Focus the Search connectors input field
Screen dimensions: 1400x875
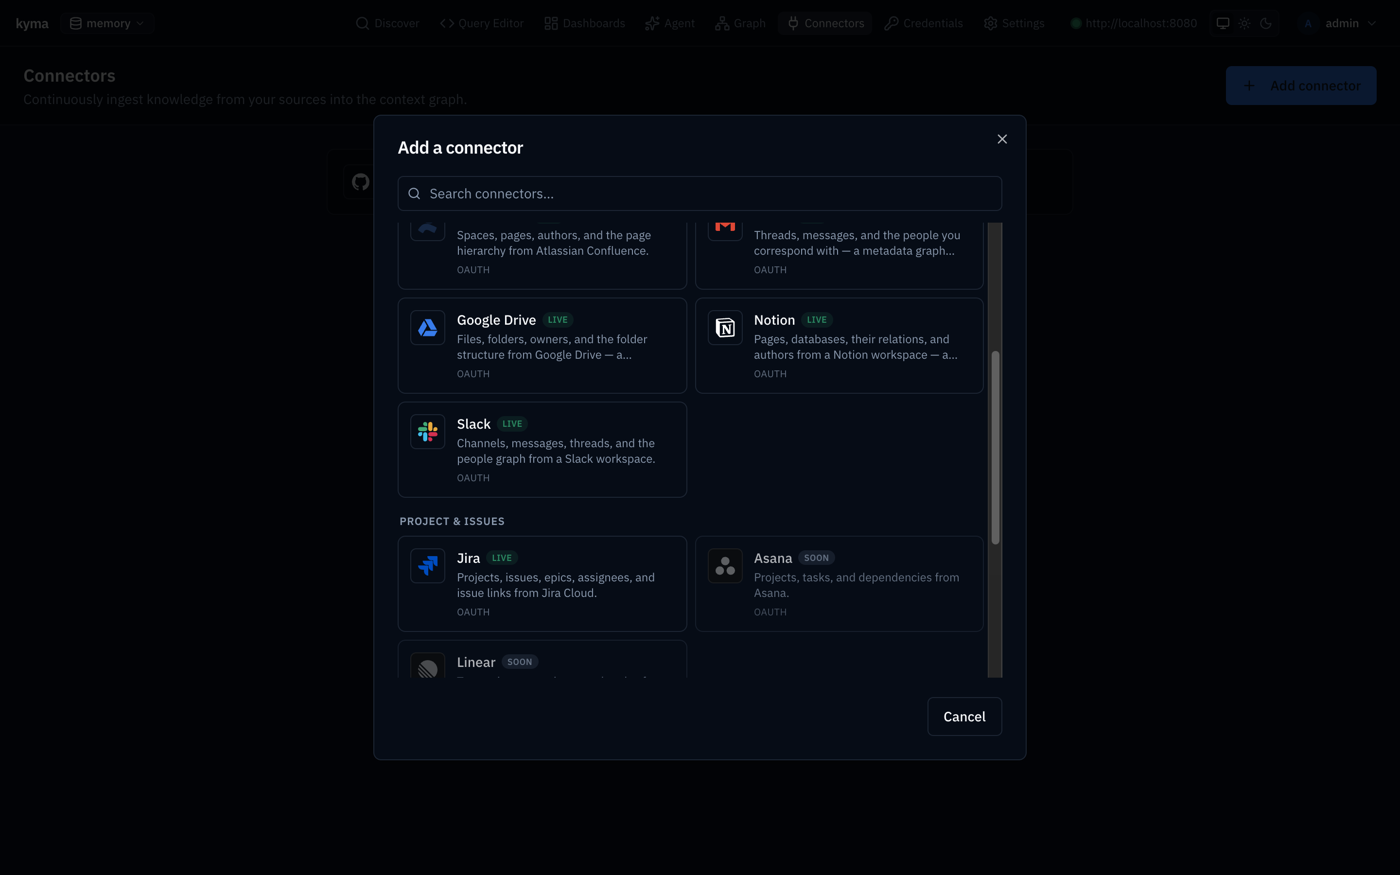pyautogui.click(x=700, y=194)
